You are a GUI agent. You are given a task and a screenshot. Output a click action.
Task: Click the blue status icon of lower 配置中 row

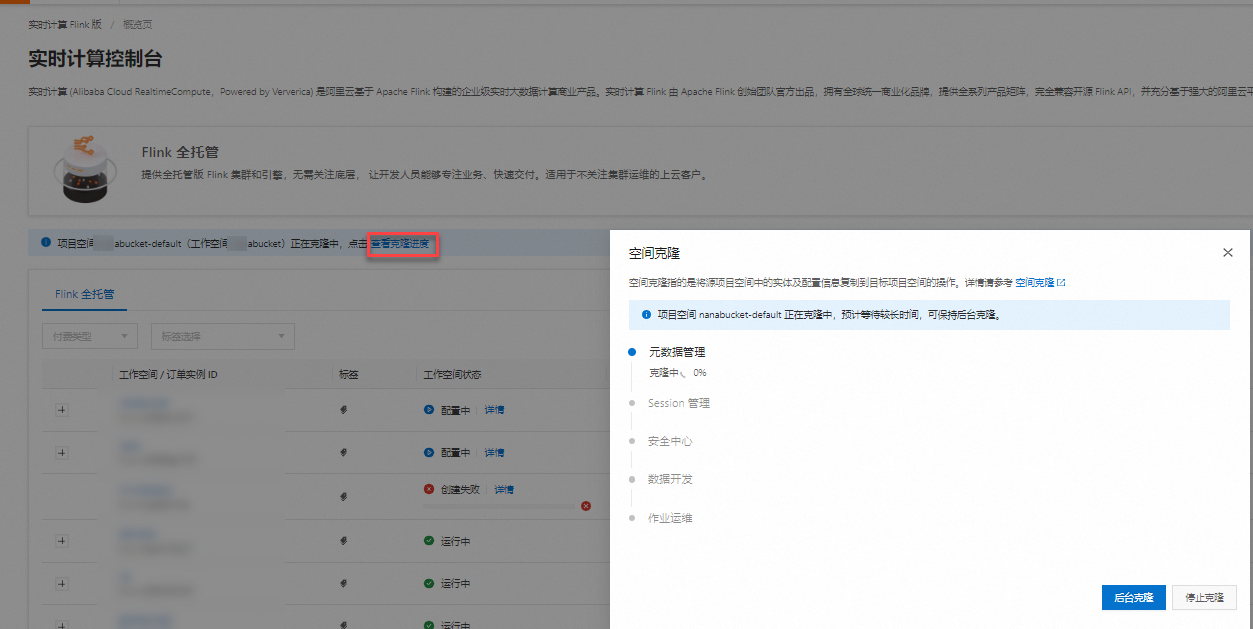[x=429, y=453]
